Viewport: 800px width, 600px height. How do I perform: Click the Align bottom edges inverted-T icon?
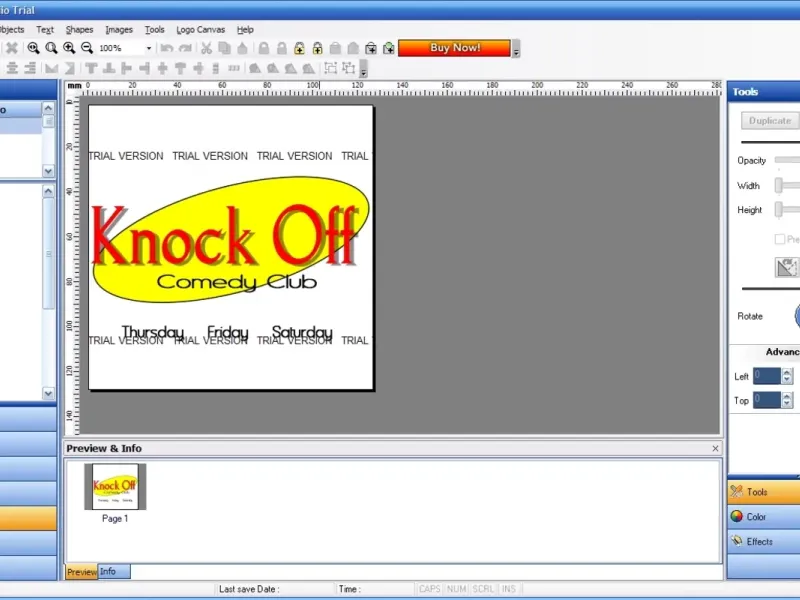109,68
